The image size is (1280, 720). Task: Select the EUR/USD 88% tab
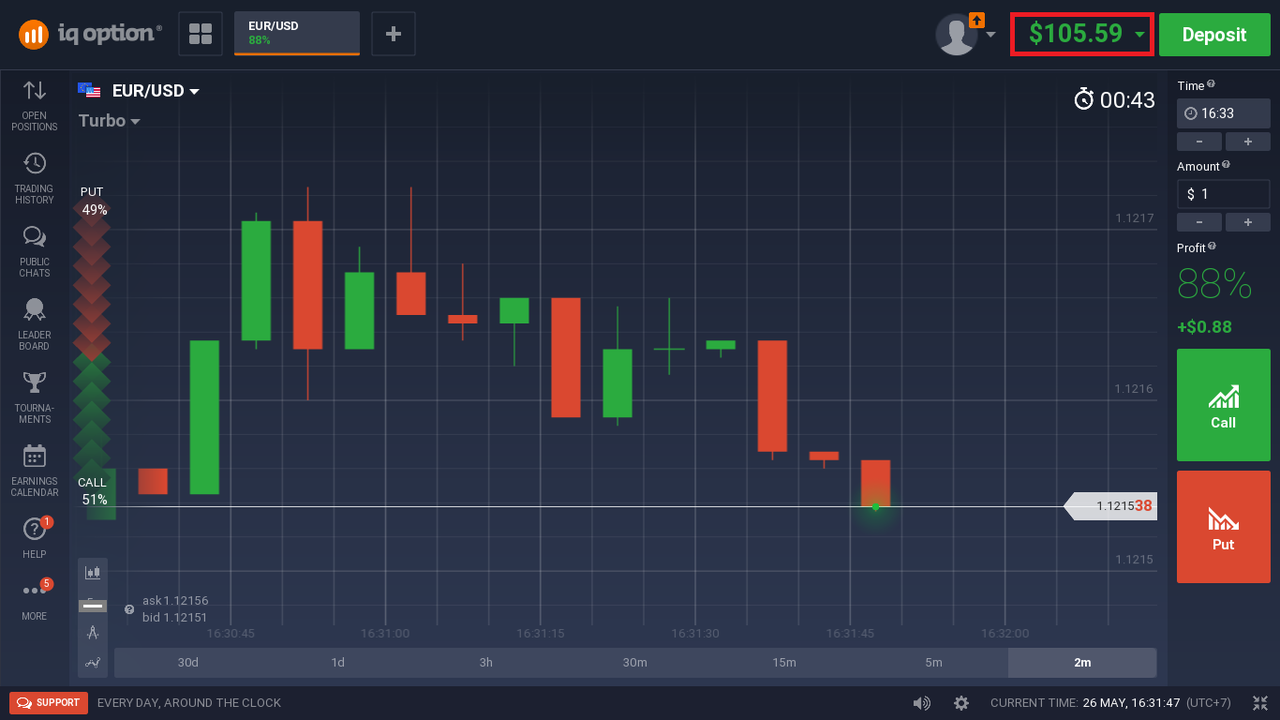296,33
